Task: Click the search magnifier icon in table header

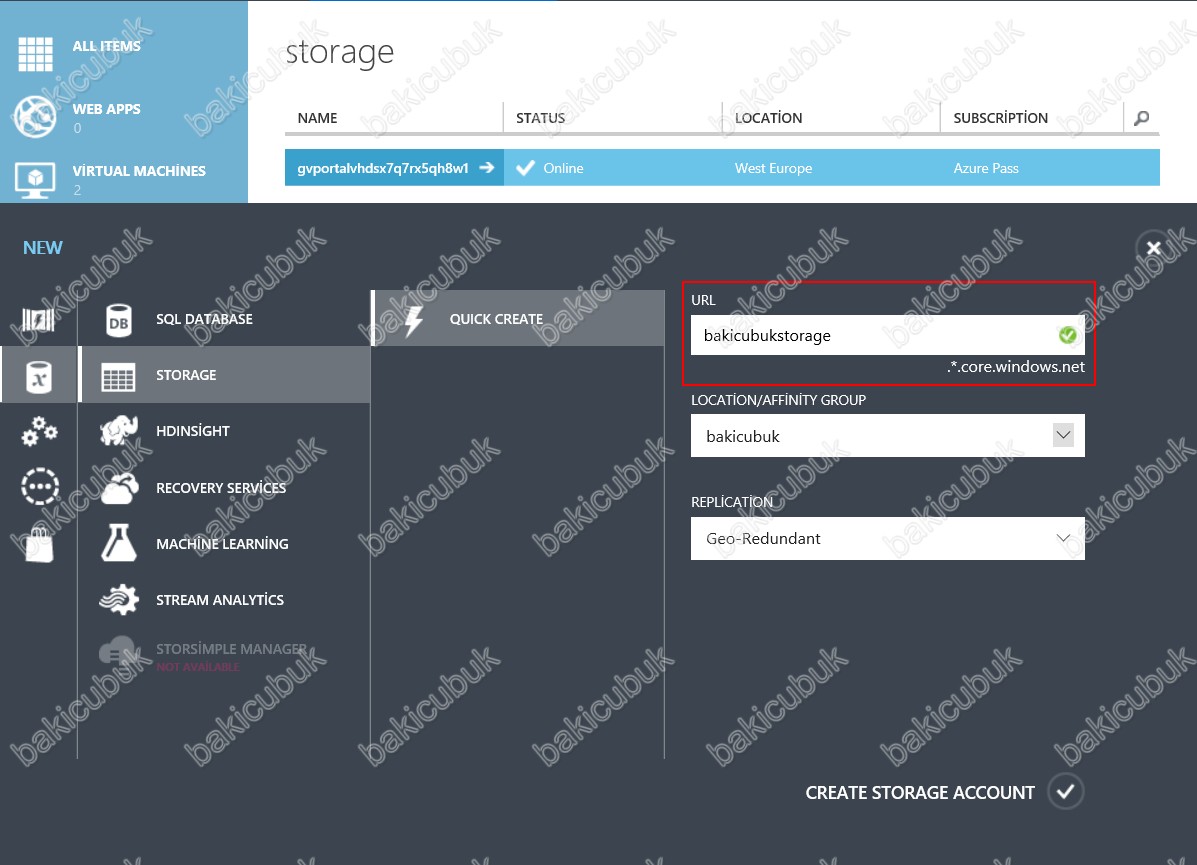Action: pos(1141,118)
